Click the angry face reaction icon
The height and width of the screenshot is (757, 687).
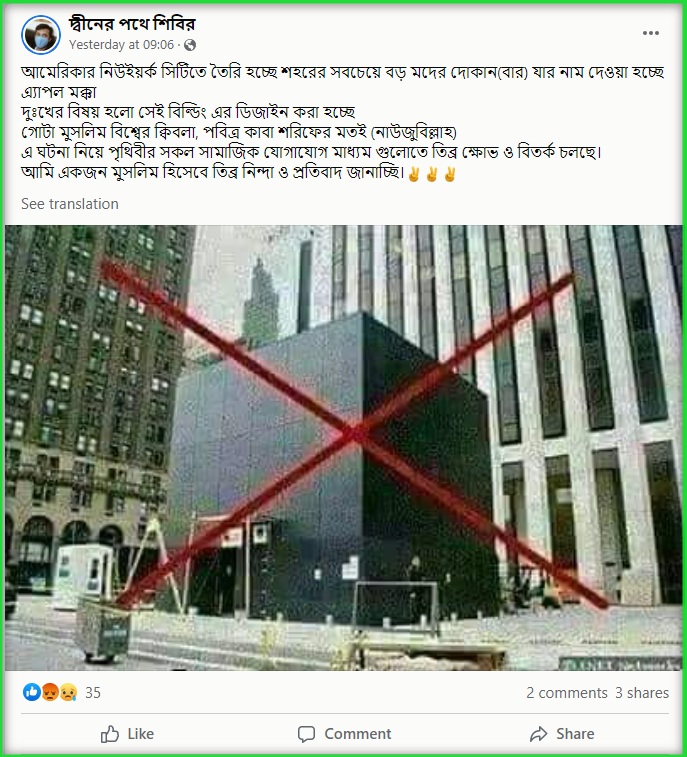click(50, 692)
